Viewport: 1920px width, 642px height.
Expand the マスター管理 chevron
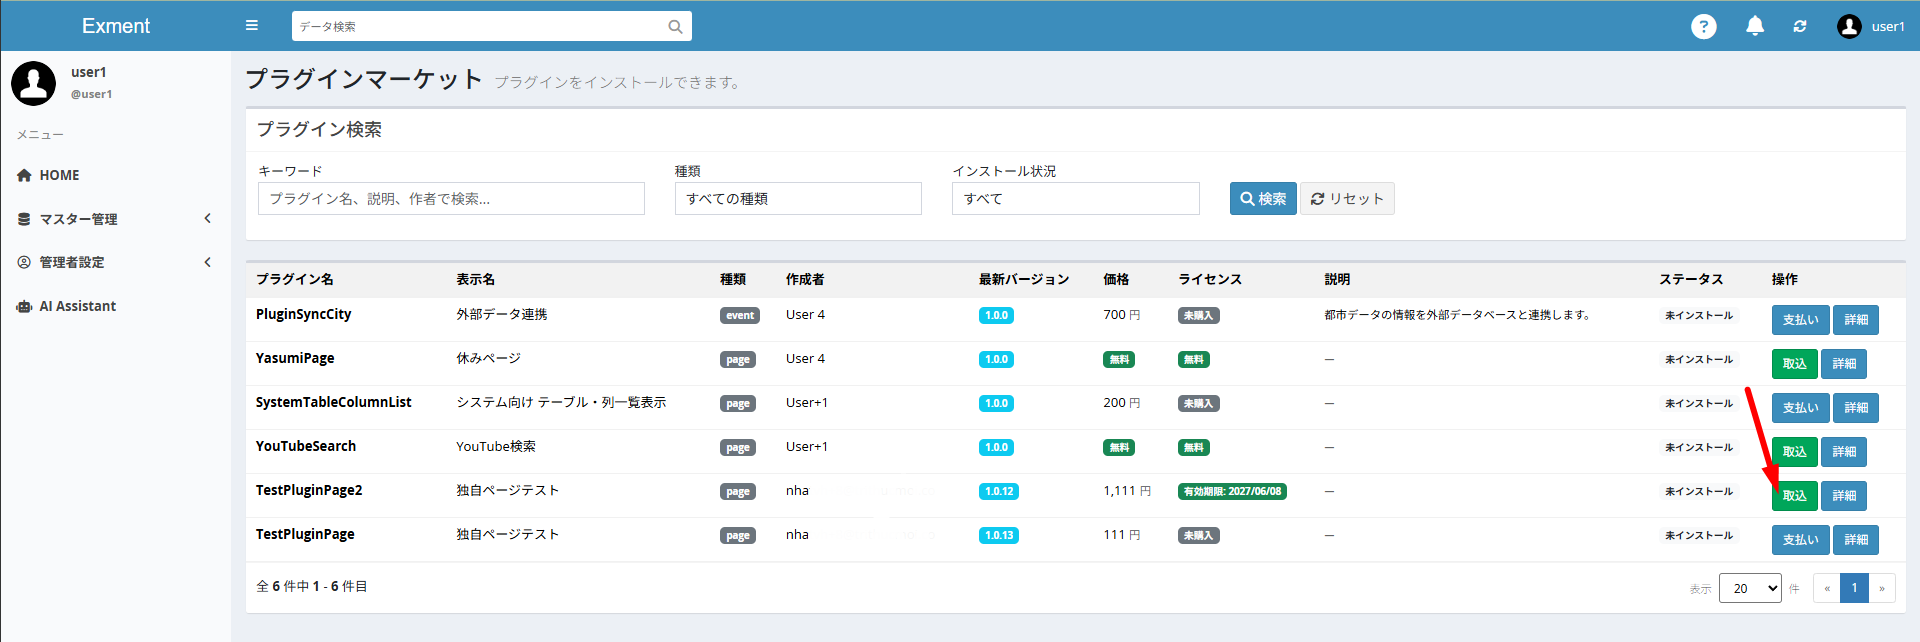click(x=208, y=218)
